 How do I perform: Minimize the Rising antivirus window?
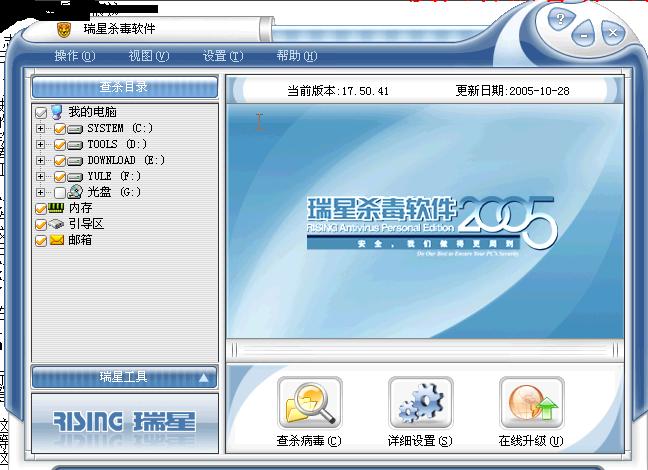[584, 34]
